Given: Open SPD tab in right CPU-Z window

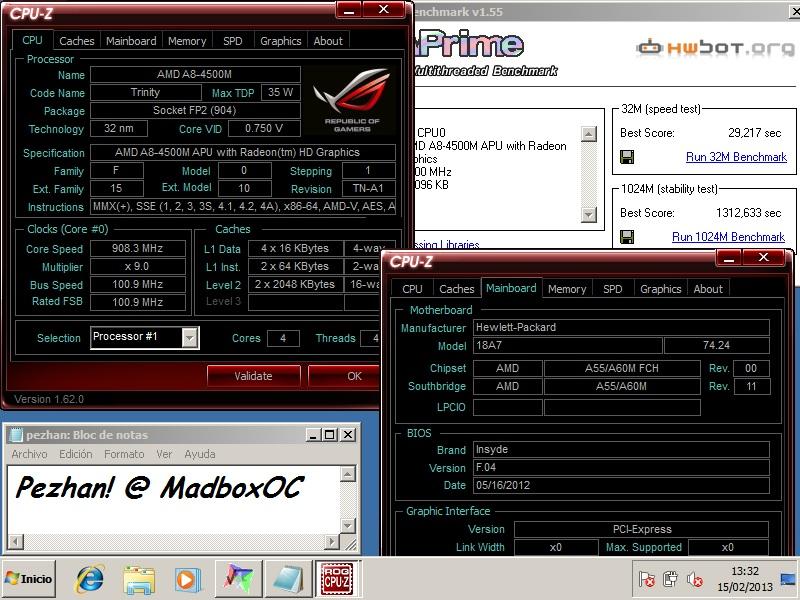Looking at the screenshot, I should tap(612, 289).
